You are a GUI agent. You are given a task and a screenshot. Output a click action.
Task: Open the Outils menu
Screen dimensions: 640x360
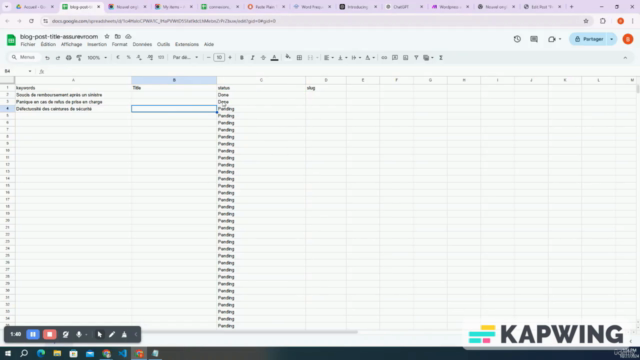(x=163, y=44)
